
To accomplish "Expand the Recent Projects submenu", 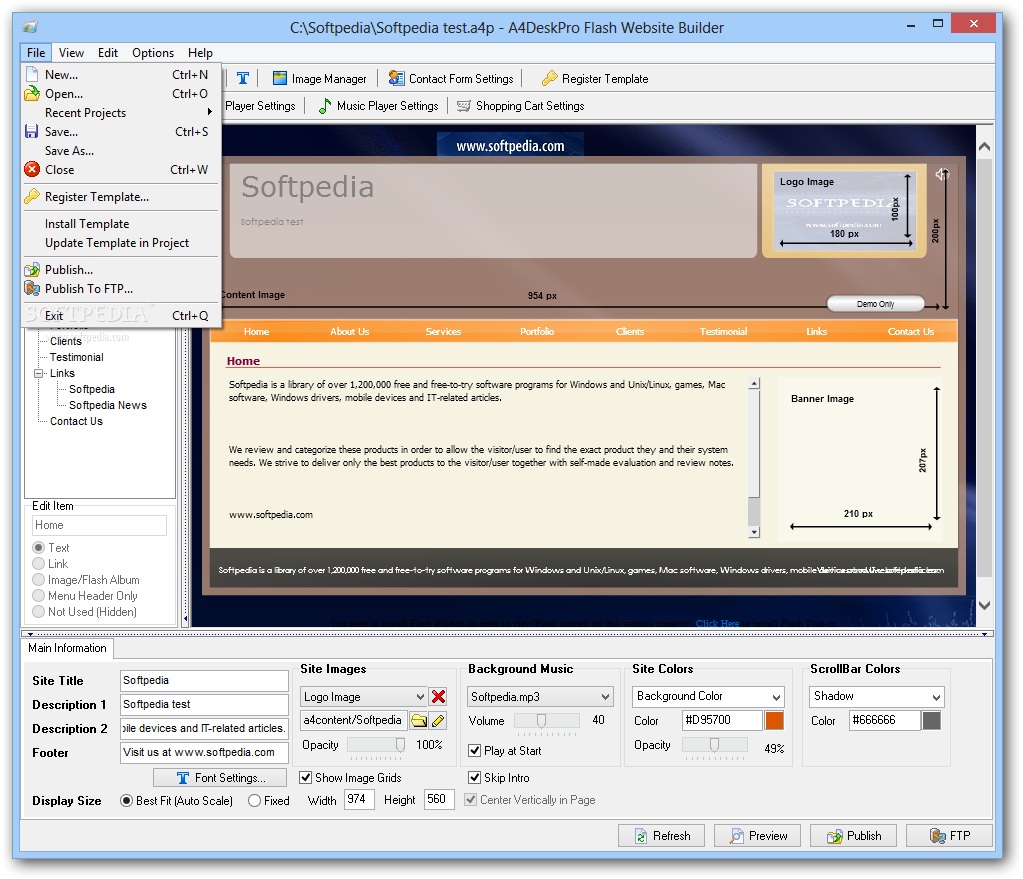I will click(121, 112).
